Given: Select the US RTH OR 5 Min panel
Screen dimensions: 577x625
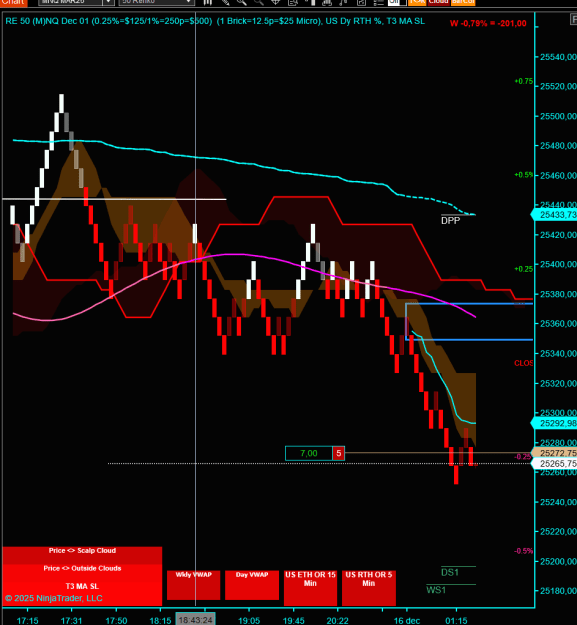Looking at the screenshot, I should (369, 588).
